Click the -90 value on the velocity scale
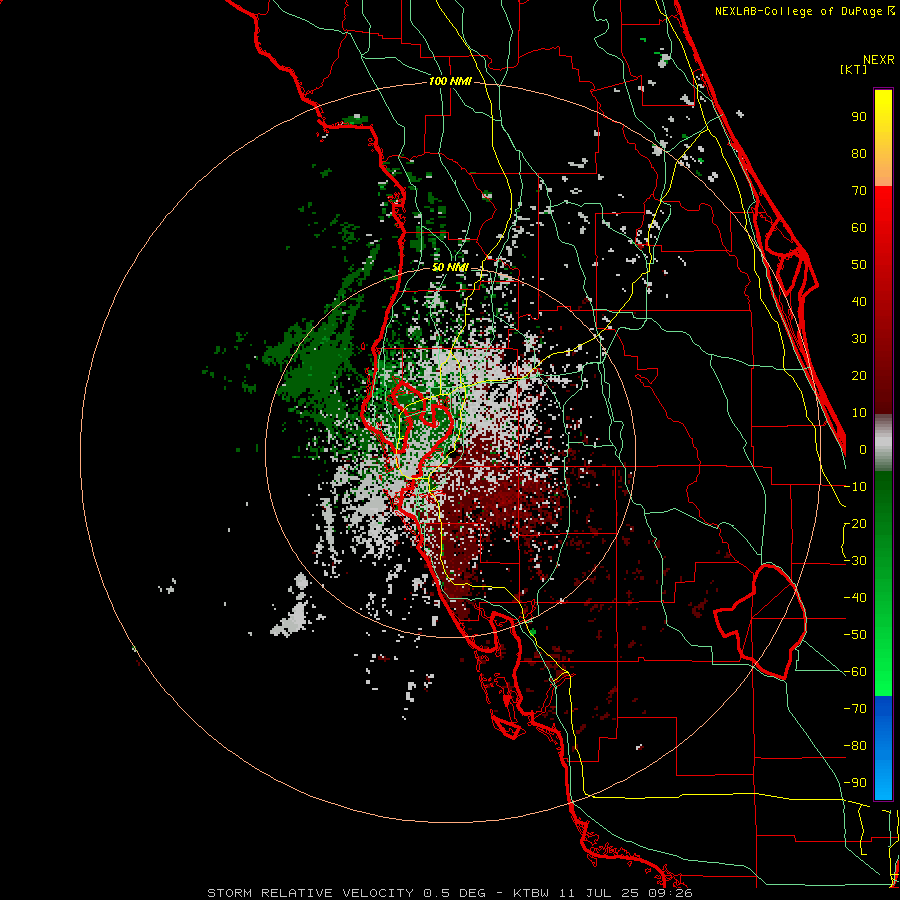 (855, 783)
